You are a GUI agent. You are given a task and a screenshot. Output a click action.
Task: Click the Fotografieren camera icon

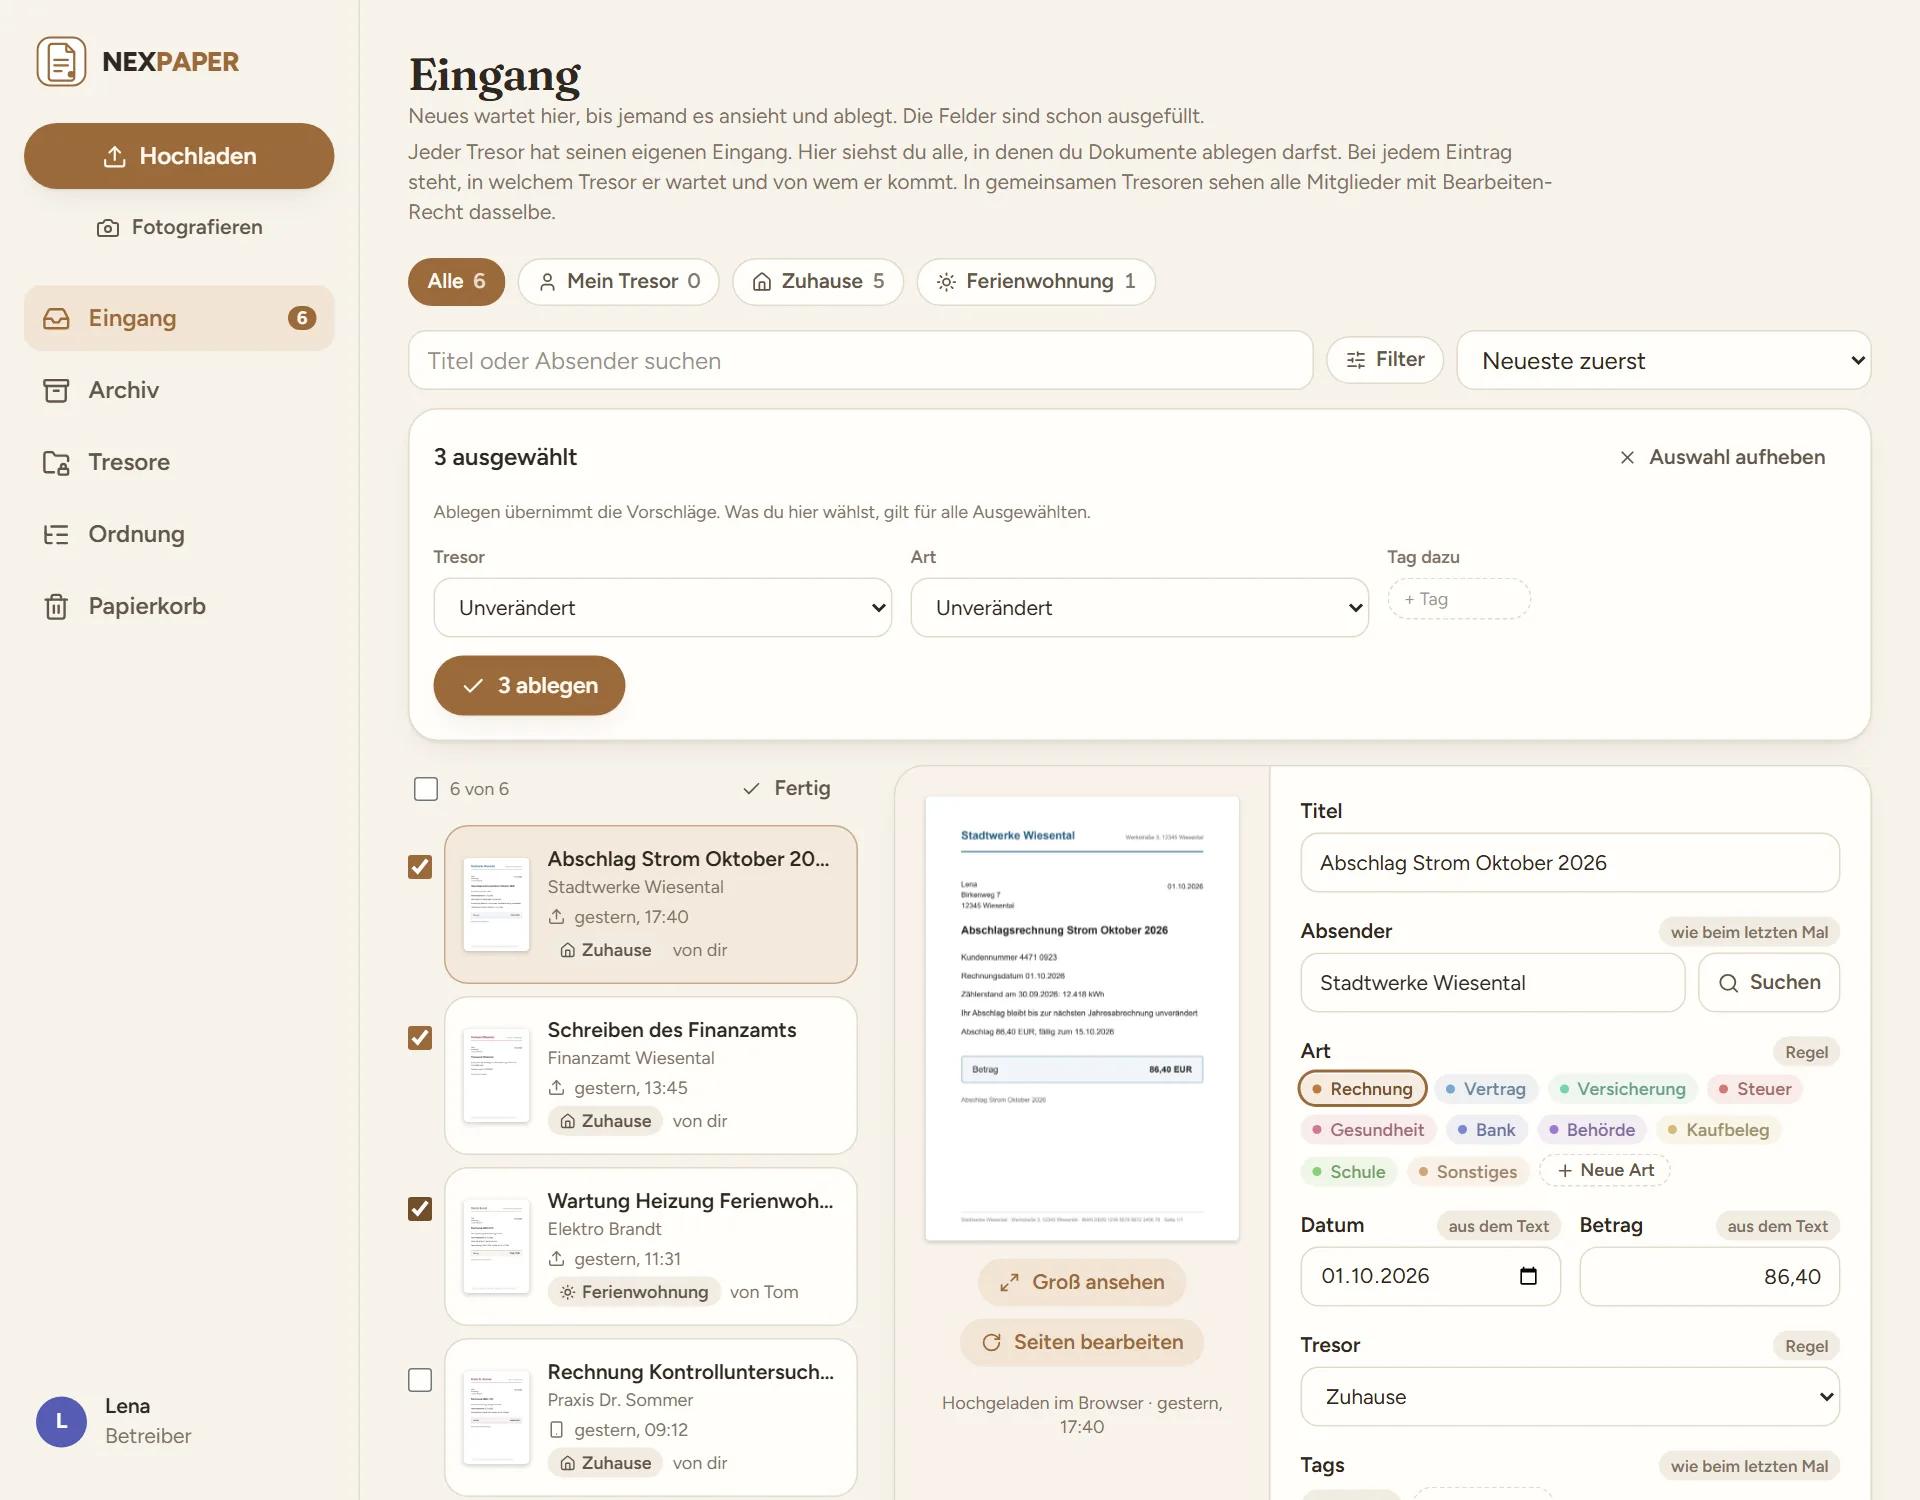(x=108, y=228)
